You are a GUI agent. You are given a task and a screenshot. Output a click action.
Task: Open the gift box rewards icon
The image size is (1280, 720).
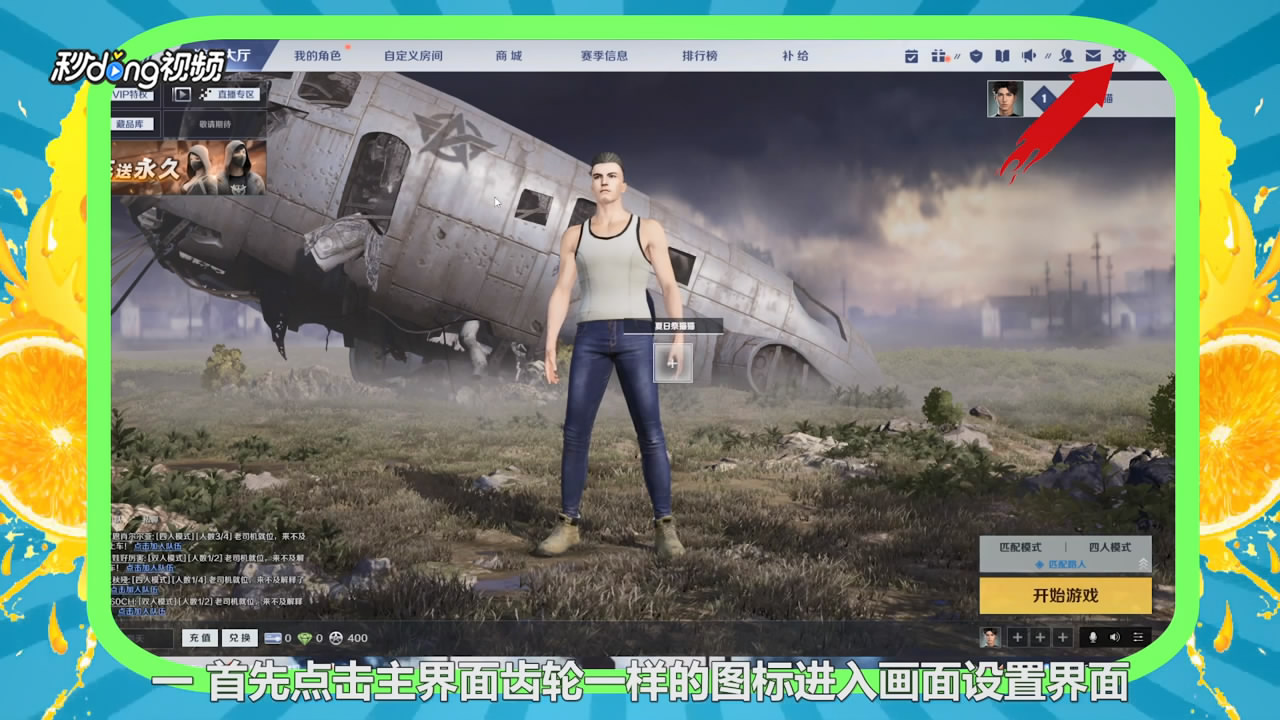[x=939, y=56]
